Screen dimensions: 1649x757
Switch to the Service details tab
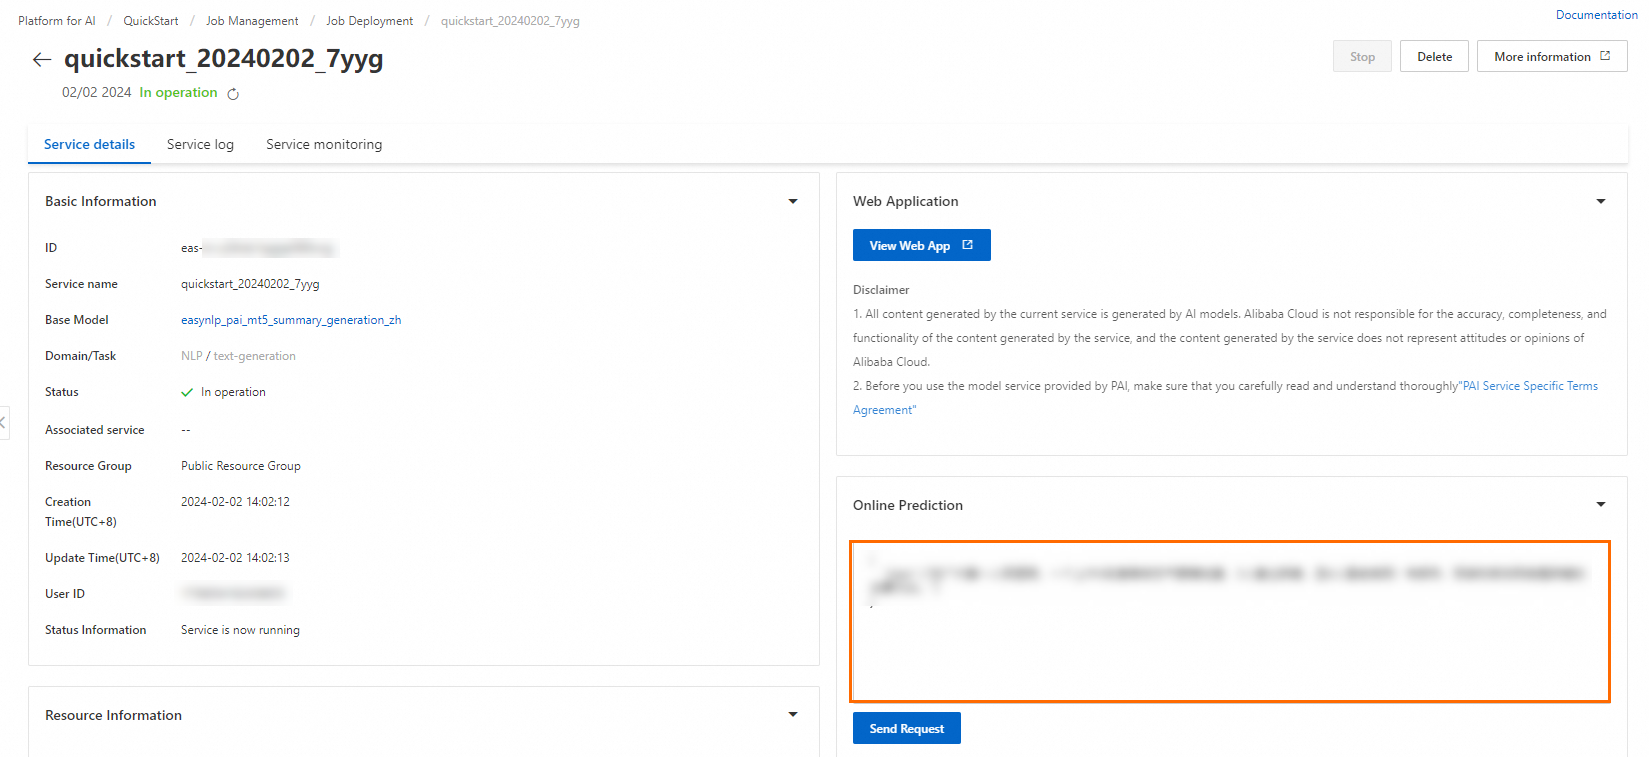(89, 144)
